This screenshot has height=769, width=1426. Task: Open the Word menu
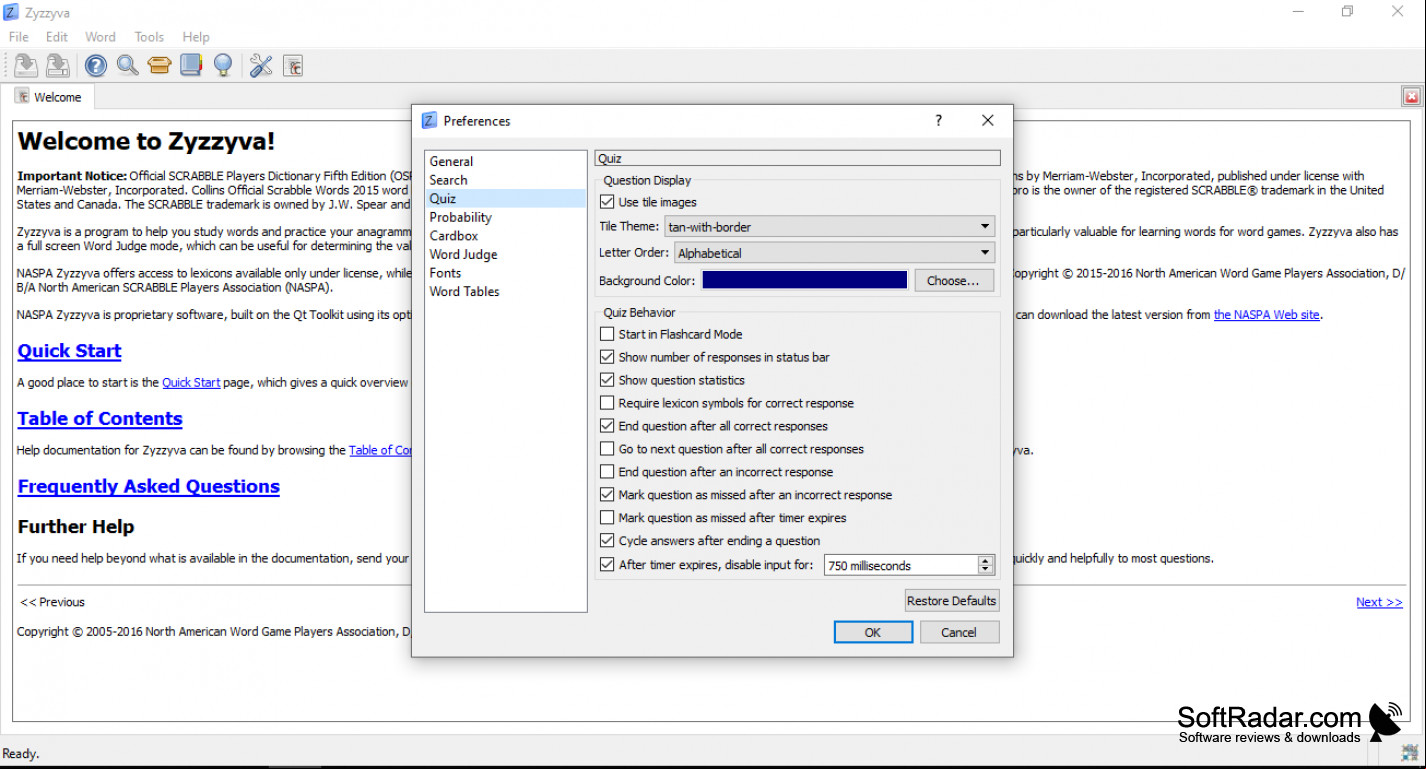[x=100, y=37]
